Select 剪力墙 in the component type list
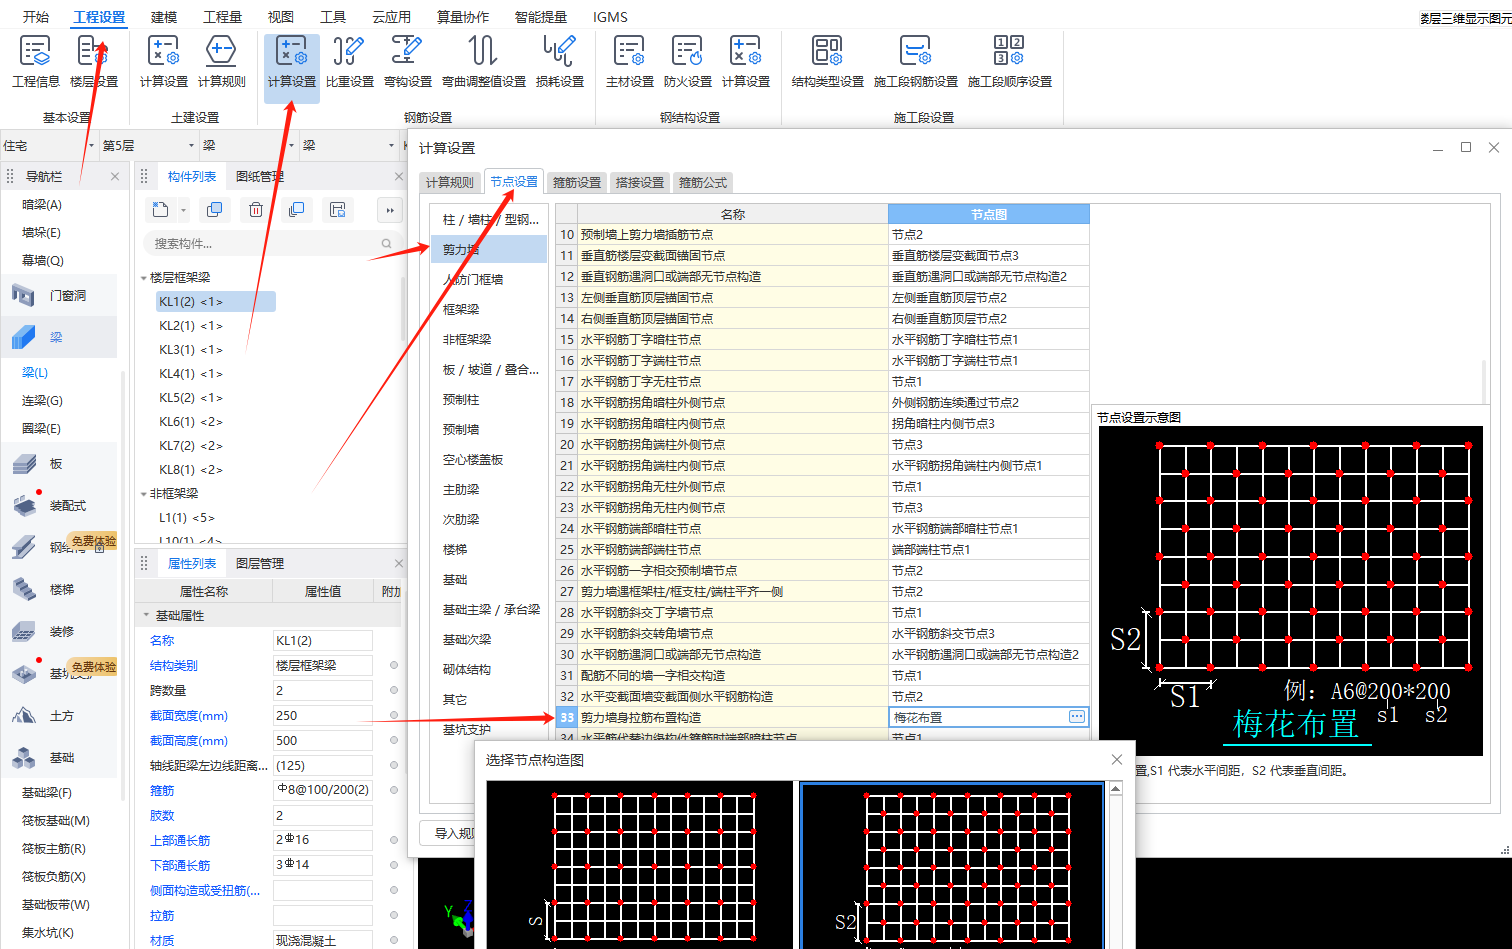The width and height of the screenshot is (1512, 949). tap(489, 249)
